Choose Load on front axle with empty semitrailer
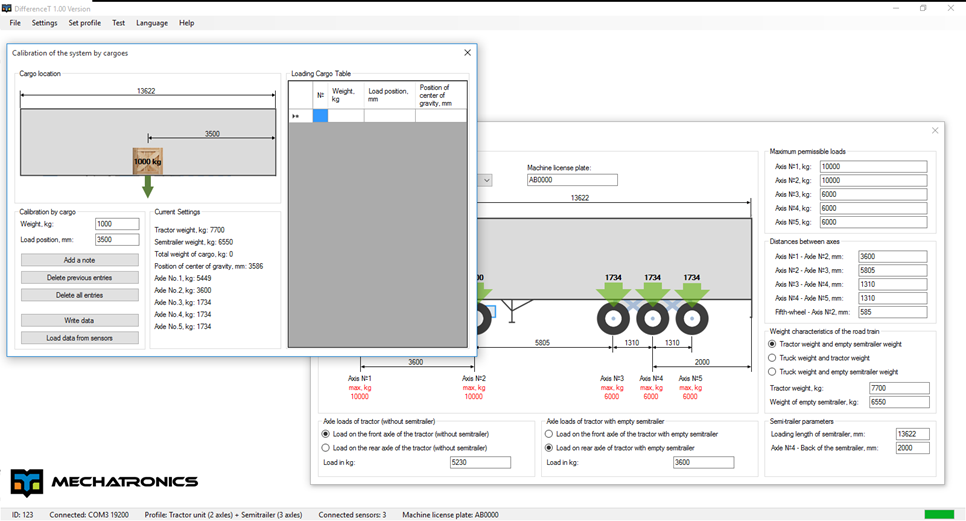 (x=549, y=434)
